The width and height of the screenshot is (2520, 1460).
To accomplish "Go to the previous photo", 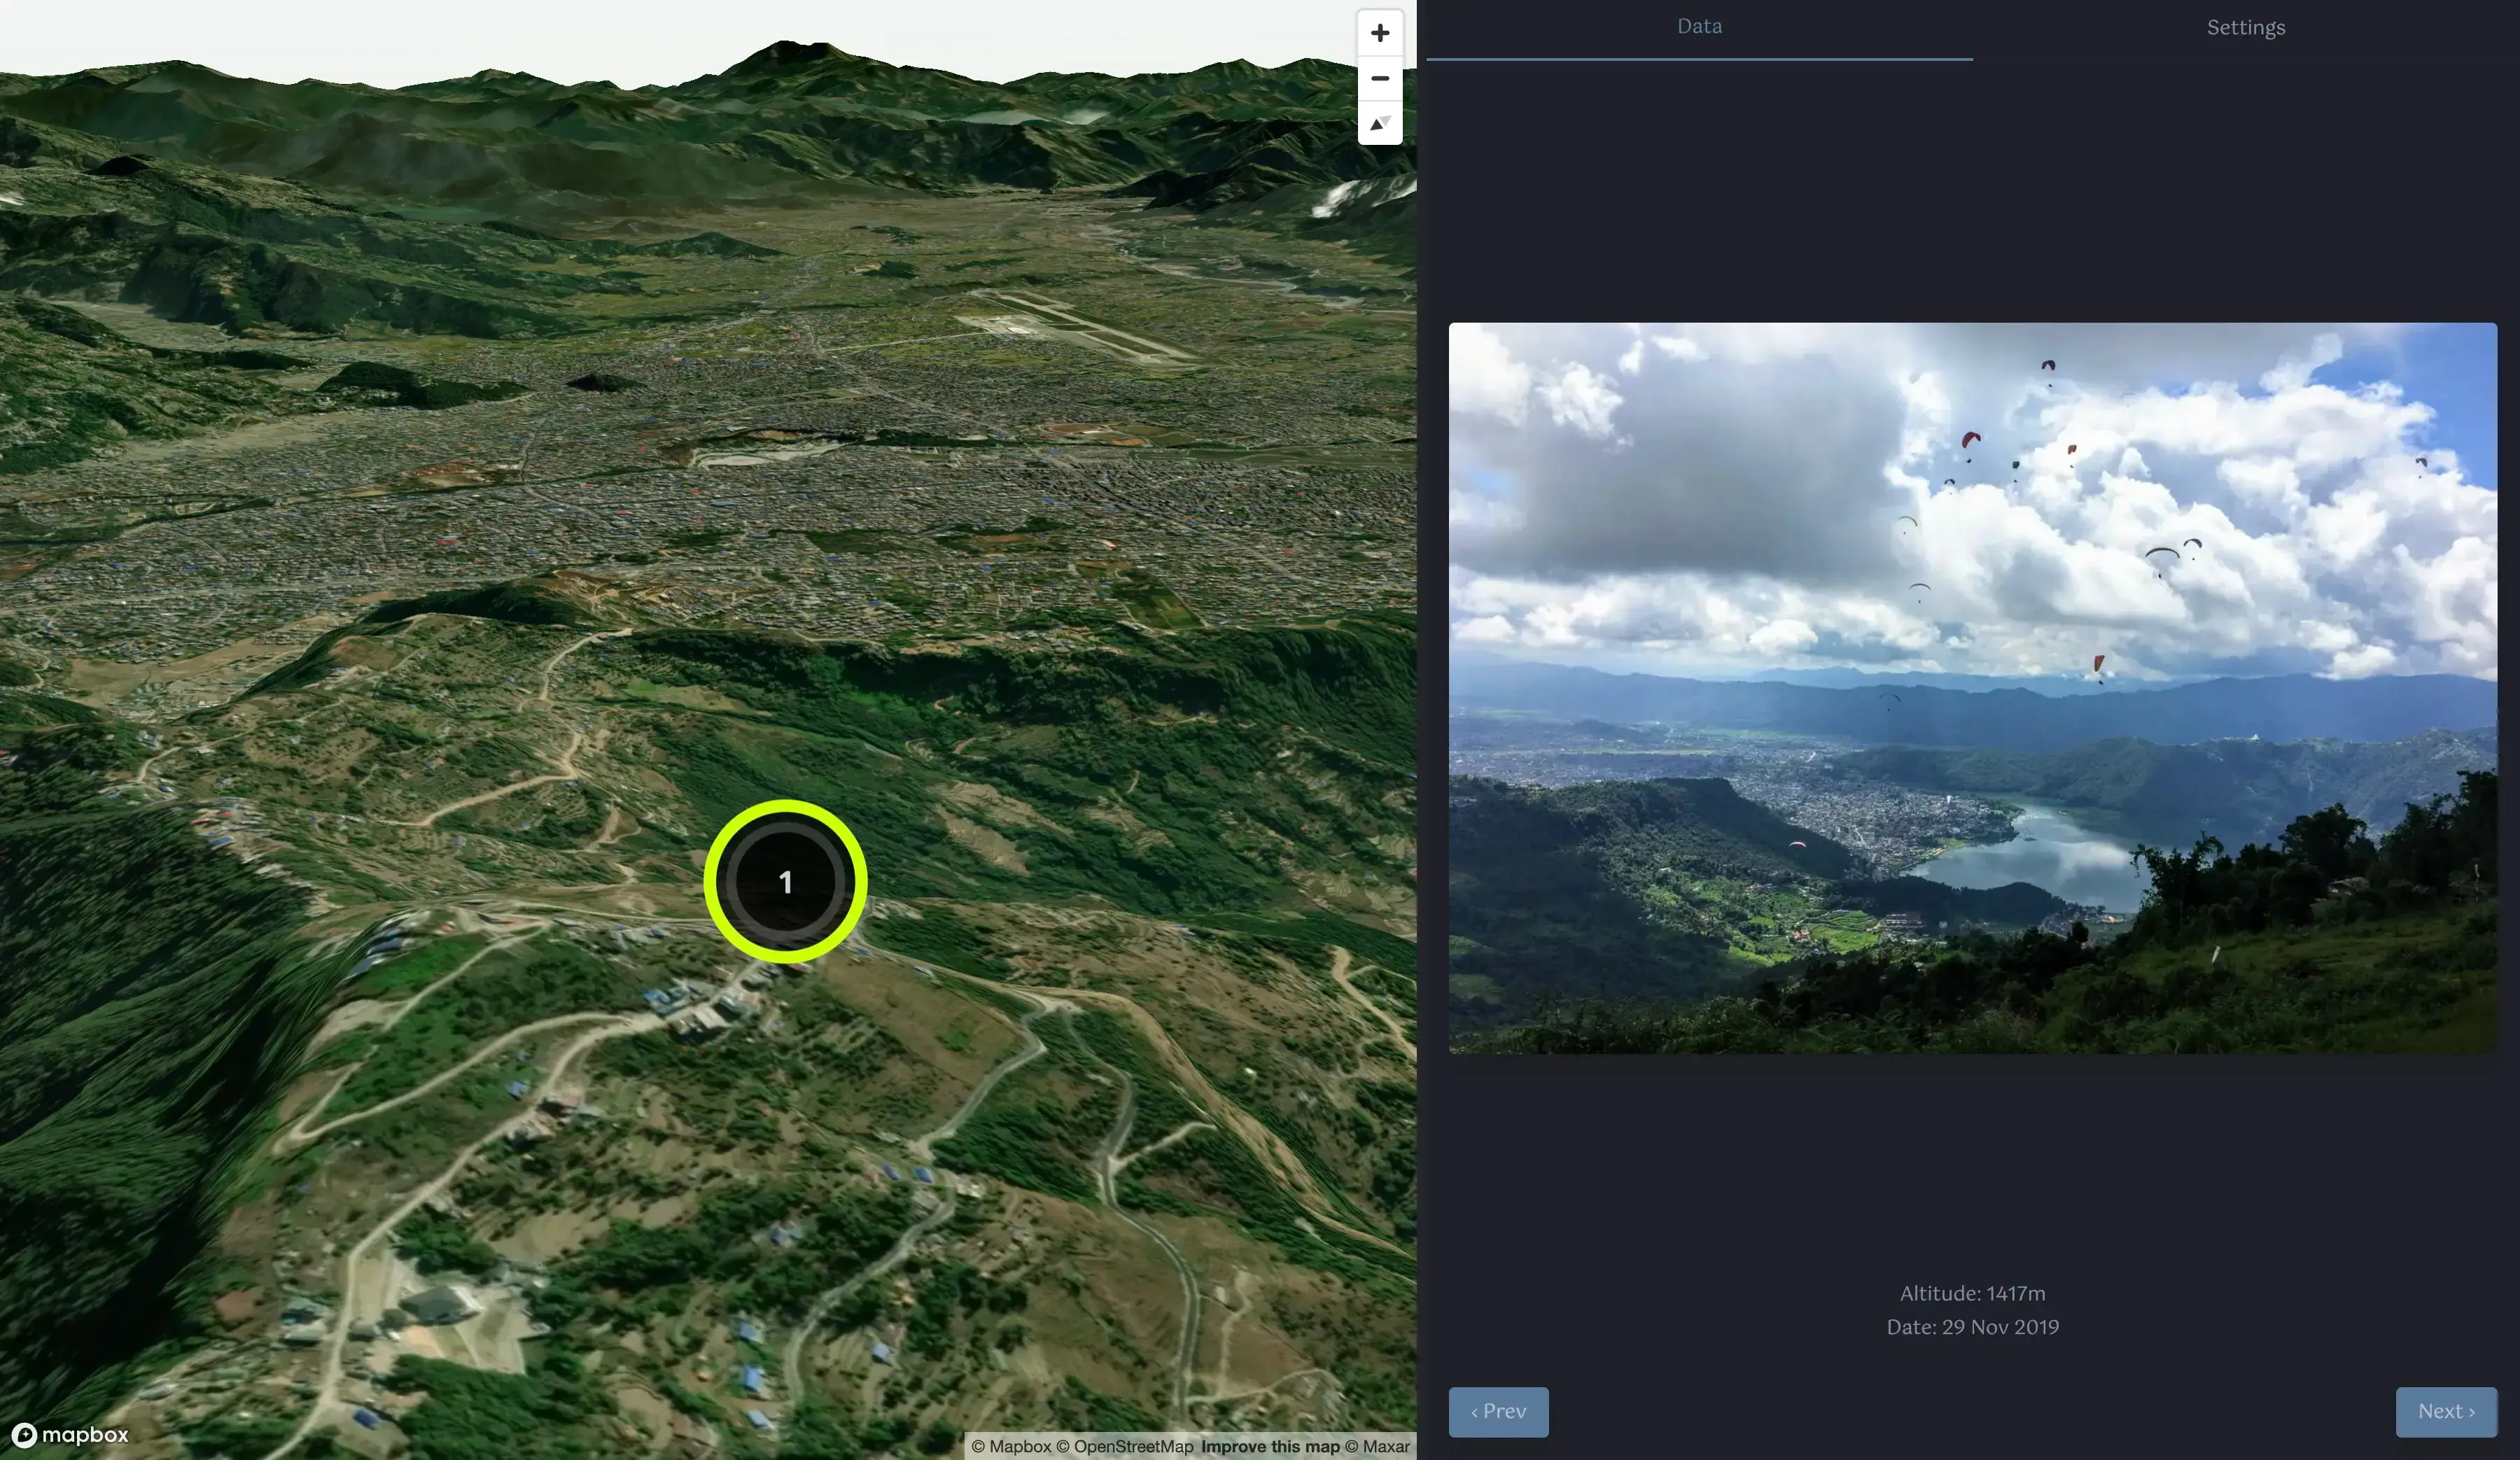I will (x=1497, y=1411).
